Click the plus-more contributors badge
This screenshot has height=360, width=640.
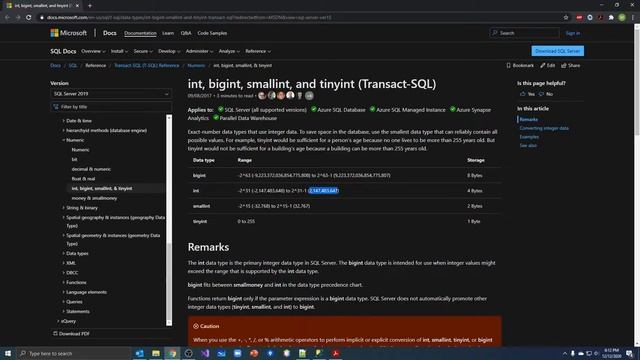309,96
